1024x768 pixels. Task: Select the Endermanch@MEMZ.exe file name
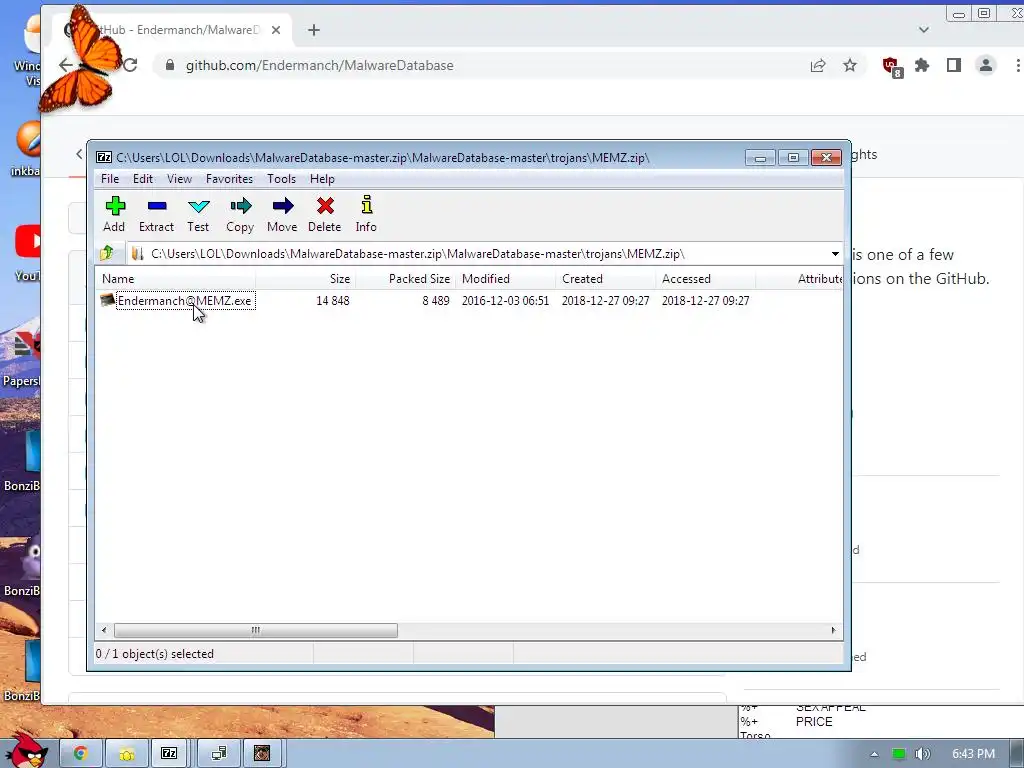coord(185,300)
